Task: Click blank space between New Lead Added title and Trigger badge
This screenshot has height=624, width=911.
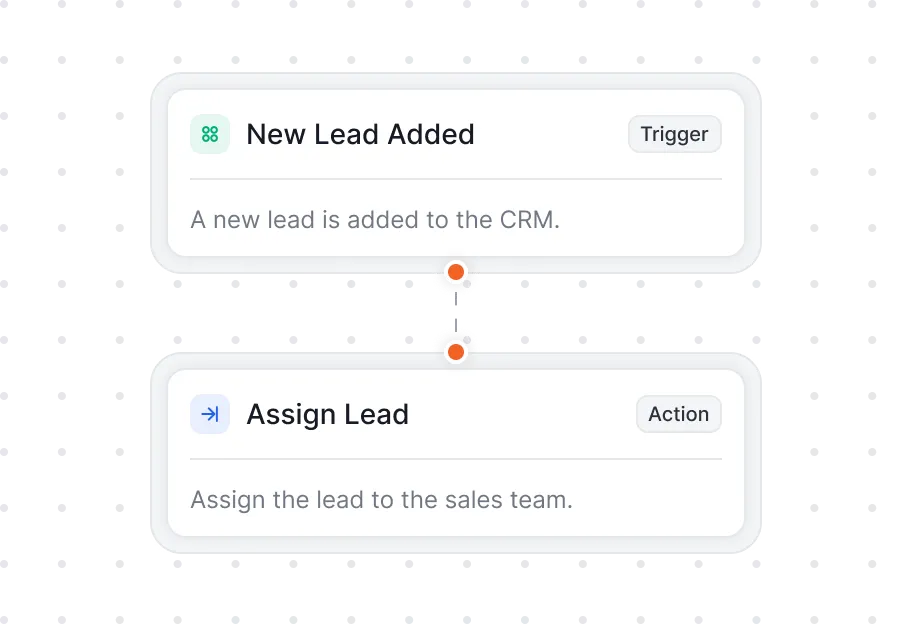Action: pos(550,134)
